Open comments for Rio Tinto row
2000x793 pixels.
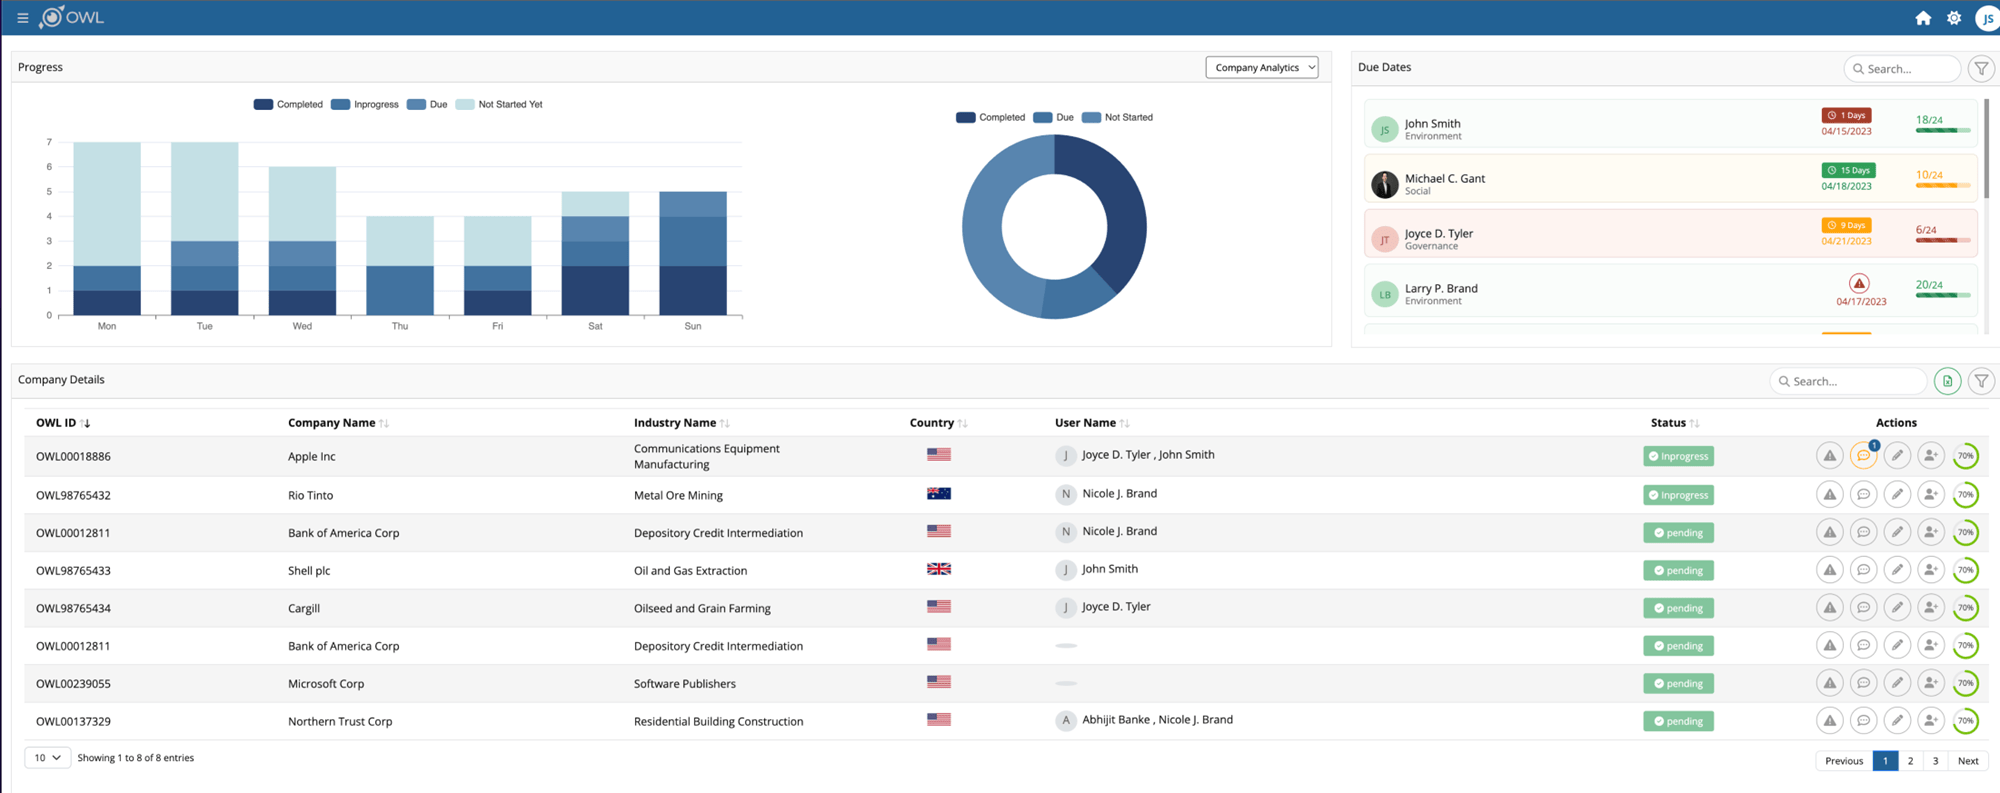click(x=1864, y=494)
